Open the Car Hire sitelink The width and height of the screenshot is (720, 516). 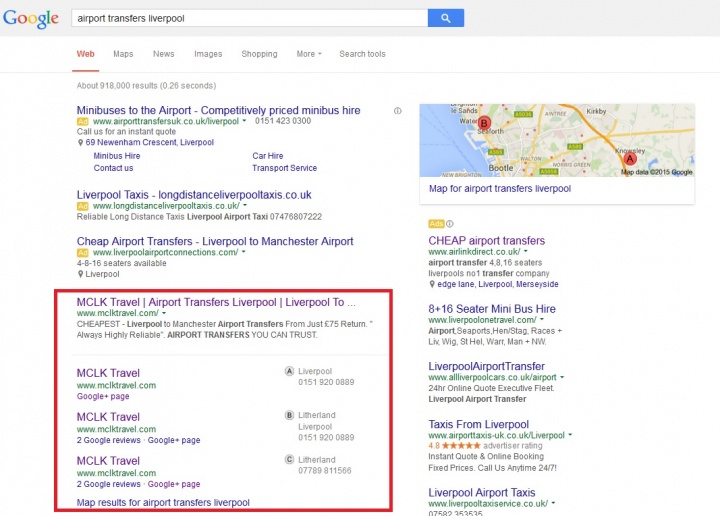click(x=268, y=156)
